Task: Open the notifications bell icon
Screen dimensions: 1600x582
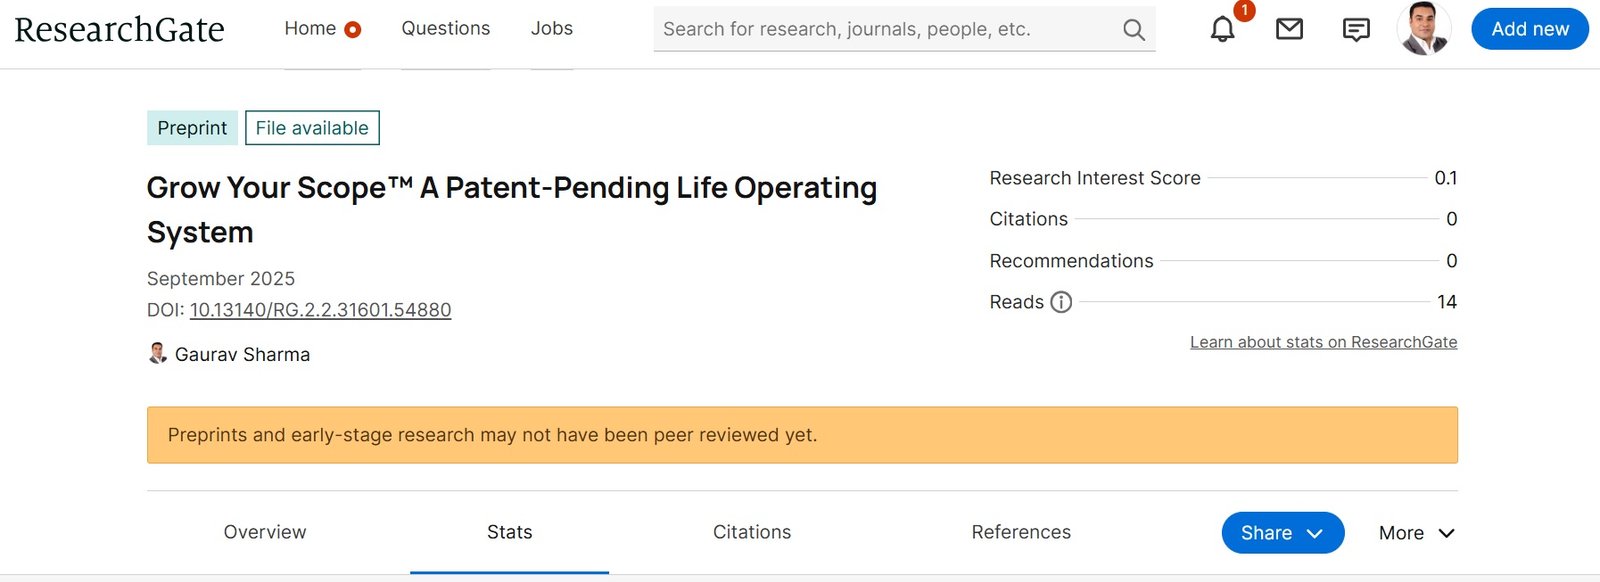Action: click(x=1222, y=30)
